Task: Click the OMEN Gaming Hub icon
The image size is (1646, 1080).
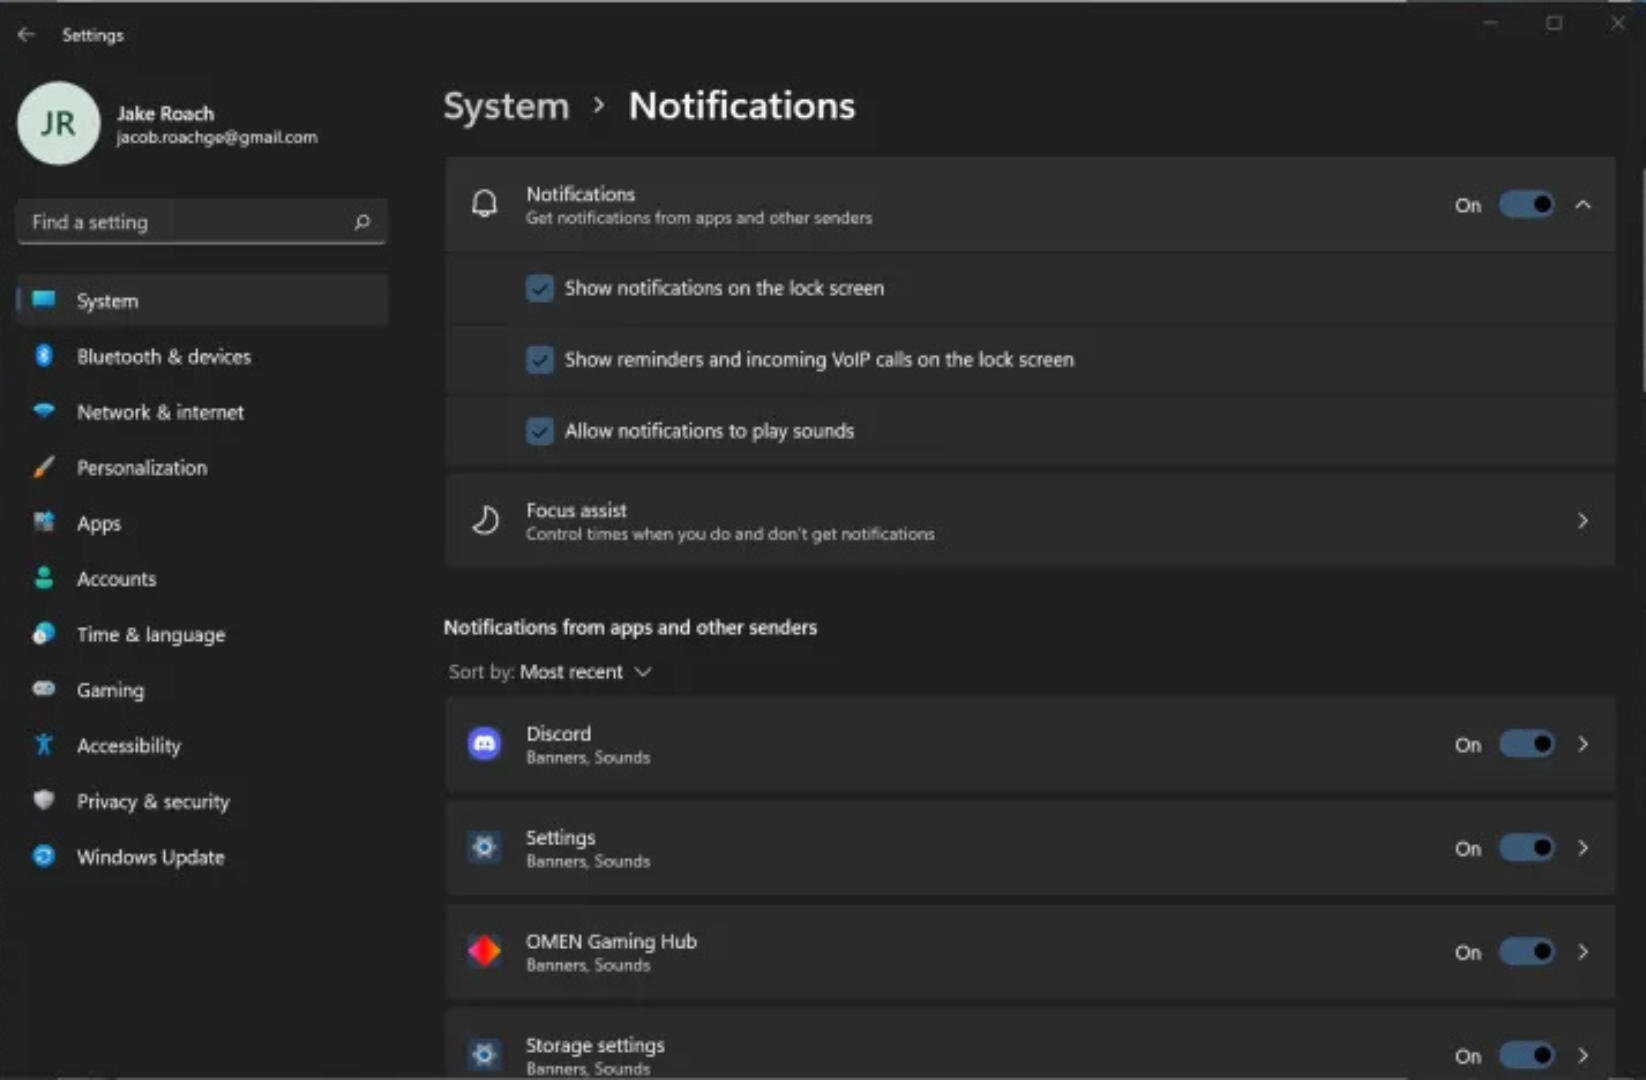Action: pyautogui.click(x=485, y=951)
